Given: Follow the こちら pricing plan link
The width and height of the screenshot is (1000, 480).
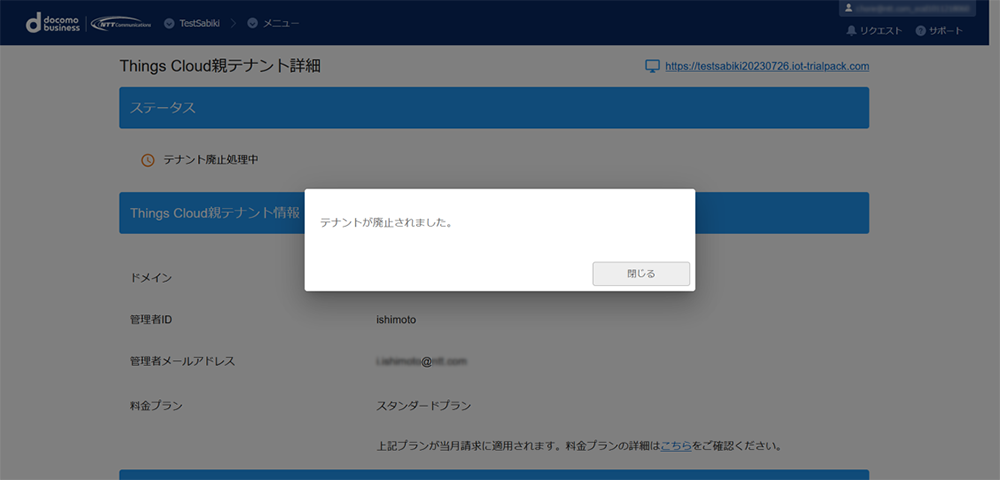Looking at the screenshot, I should (676, 446).
